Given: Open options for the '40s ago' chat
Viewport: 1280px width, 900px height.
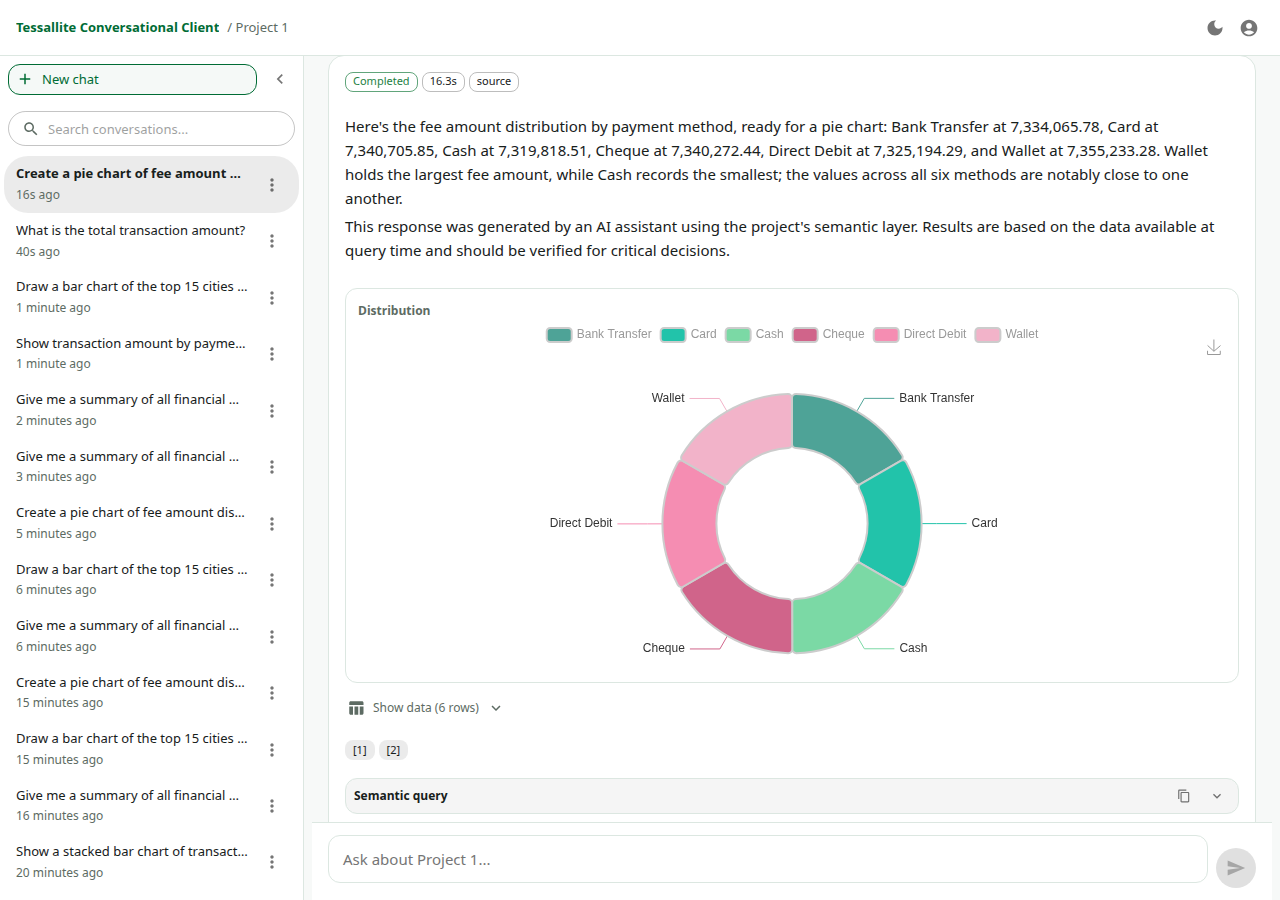Looking at the screenshot, I should [x=272, y=241].
